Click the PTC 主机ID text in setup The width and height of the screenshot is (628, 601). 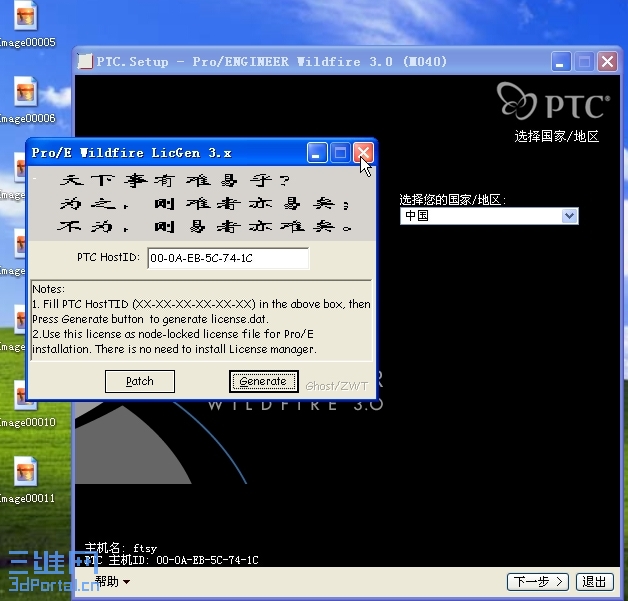click(171, 560)
